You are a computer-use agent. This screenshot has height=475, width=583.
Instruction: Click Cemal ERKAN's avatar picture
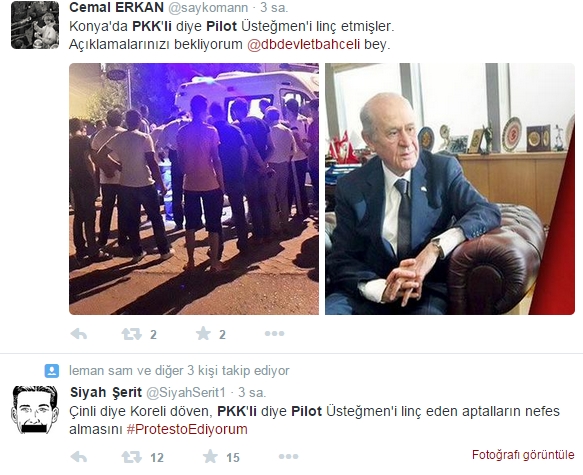click(35, 25)
